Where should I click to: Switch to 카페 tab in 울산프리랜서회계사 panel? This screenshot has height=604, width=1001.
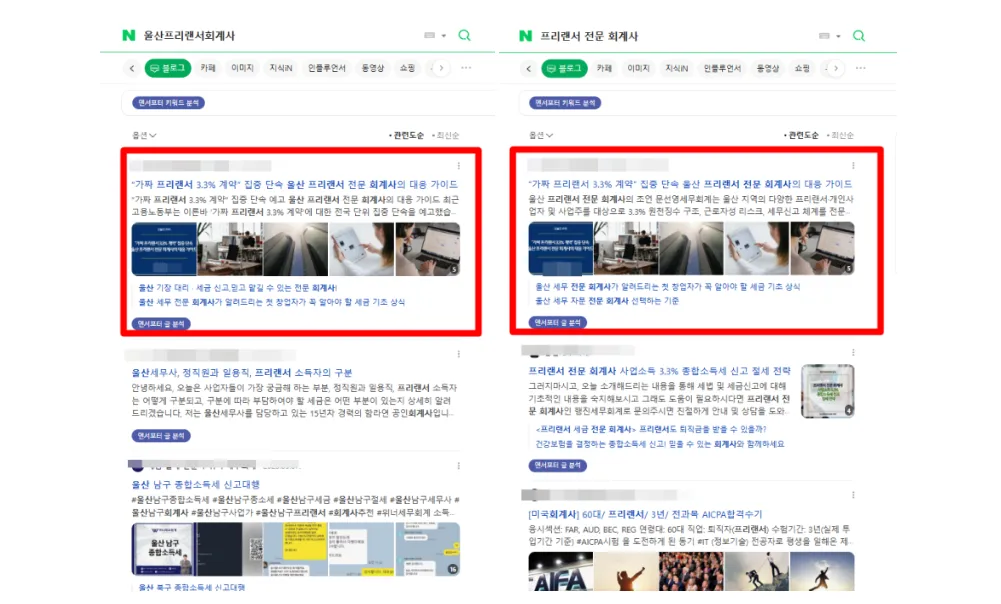click(208, 68)
